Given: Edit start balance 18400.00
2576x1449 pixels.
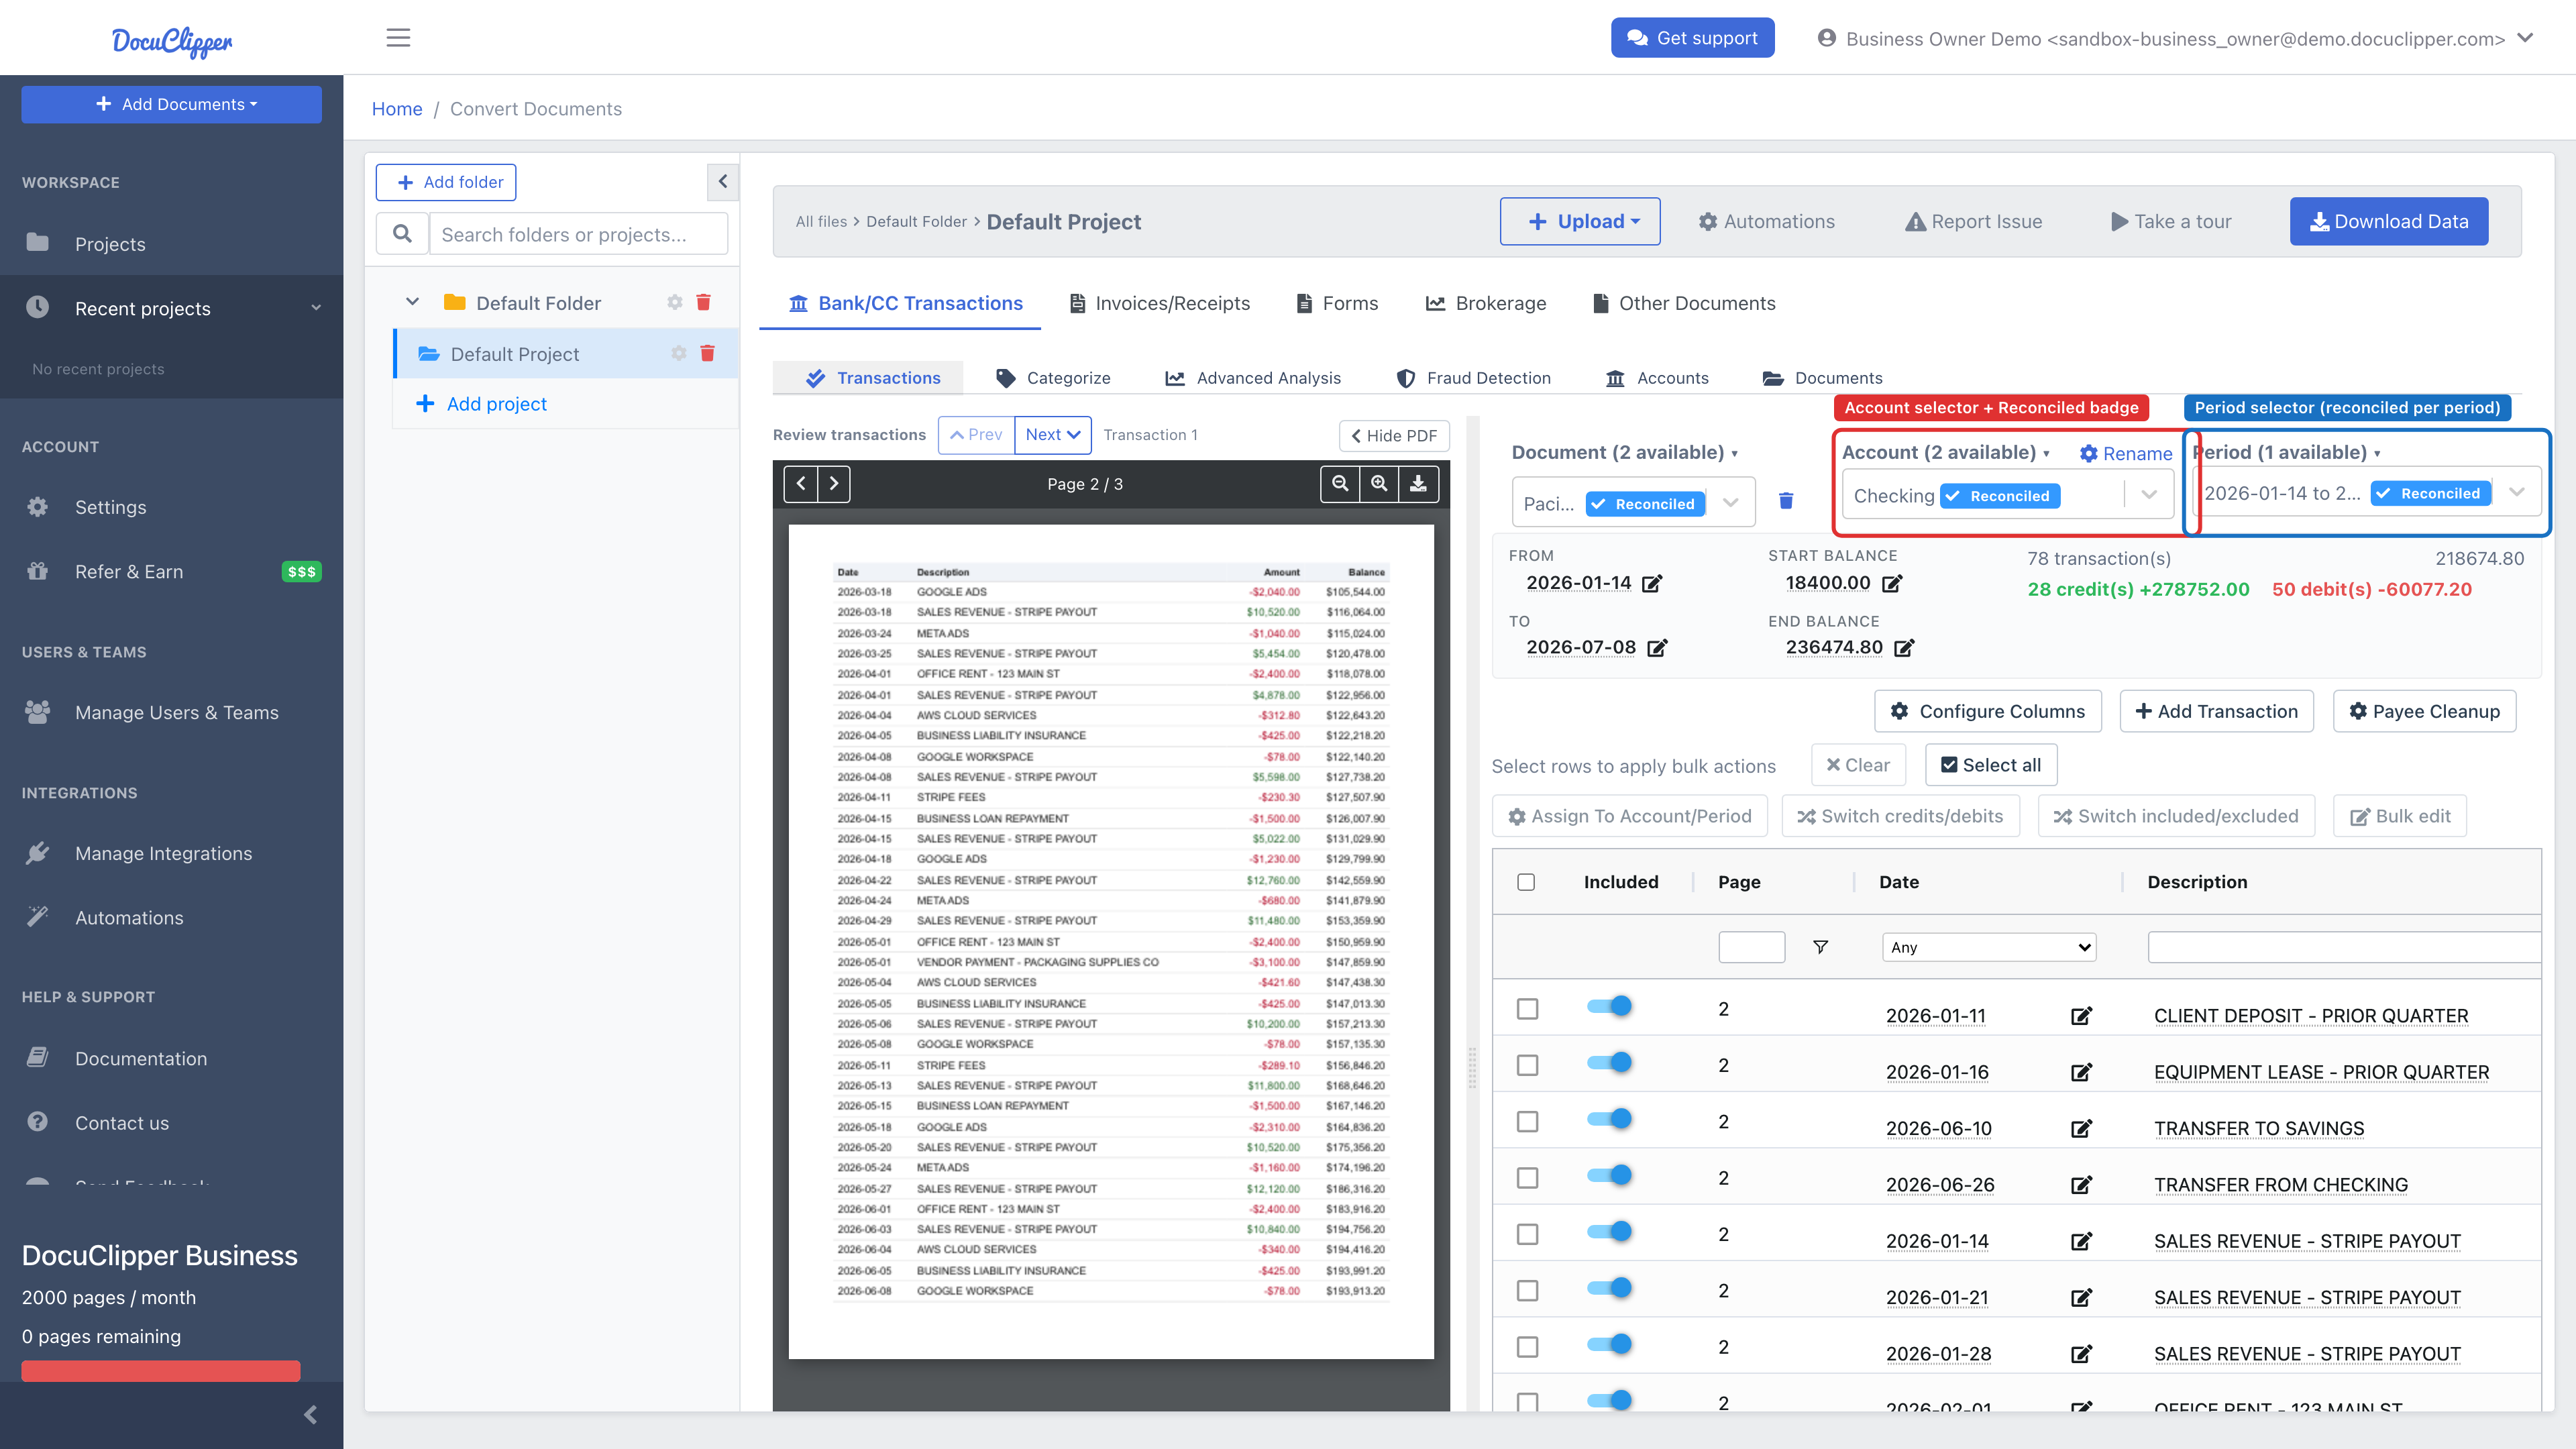Looking at the screenshot, I should coord(1892,583).
